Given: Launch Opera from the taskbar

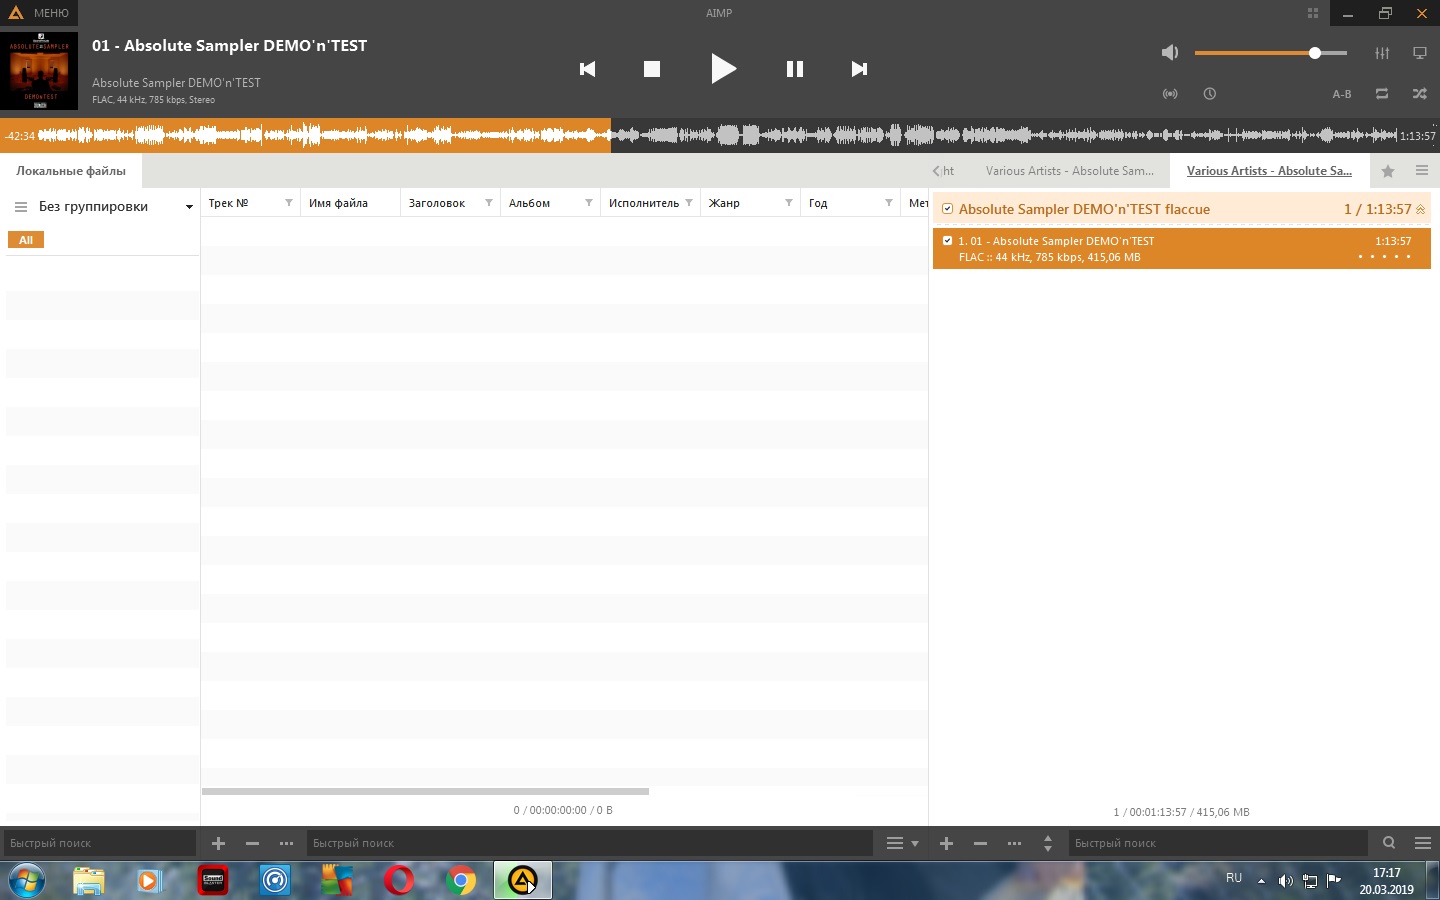Looking at the screenshot, I should [x=399, y=881].
